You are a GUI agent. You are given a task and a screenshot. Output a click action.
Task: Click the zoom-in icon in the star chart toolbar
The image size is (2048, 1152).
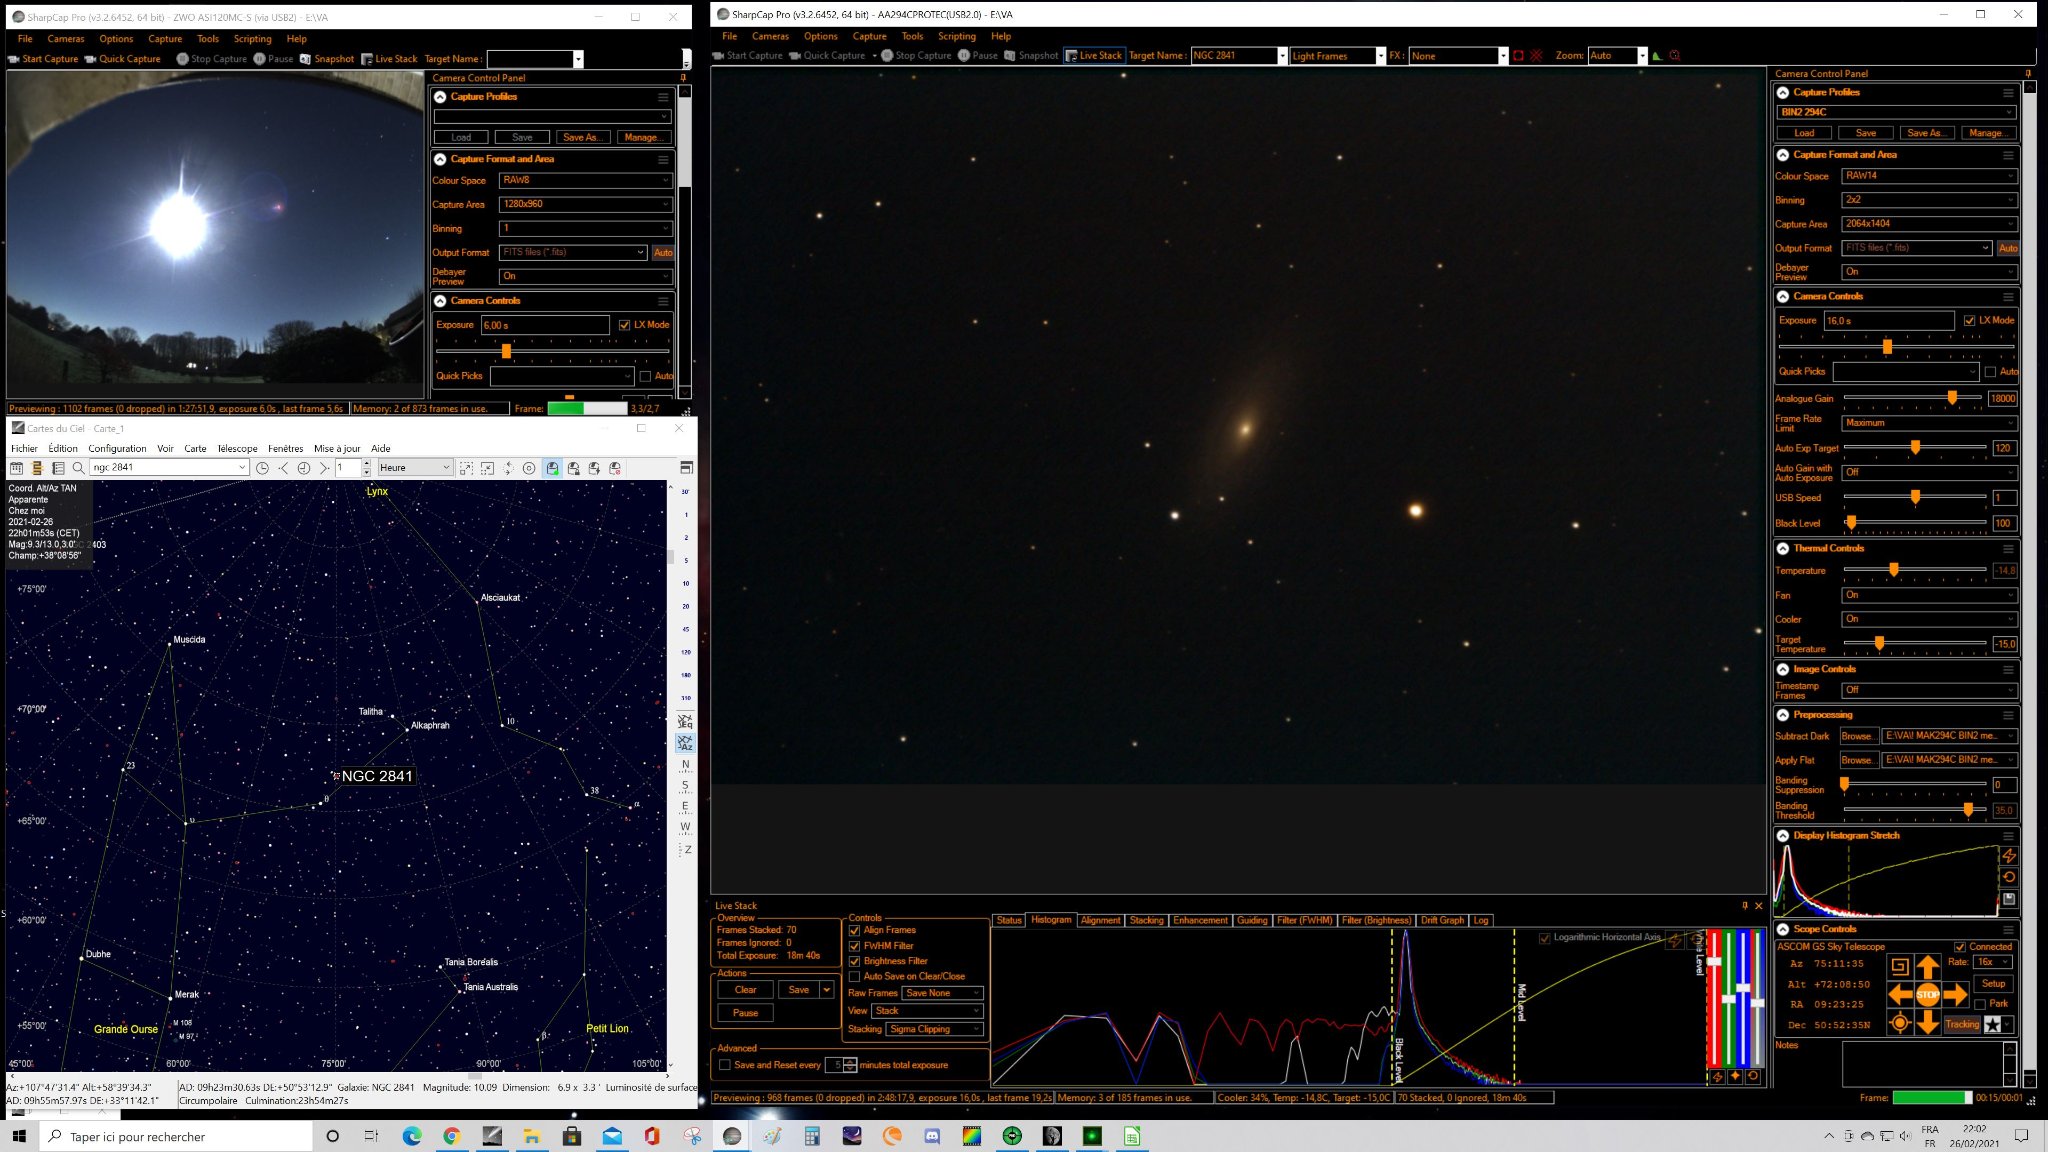(x=466, y=468)
